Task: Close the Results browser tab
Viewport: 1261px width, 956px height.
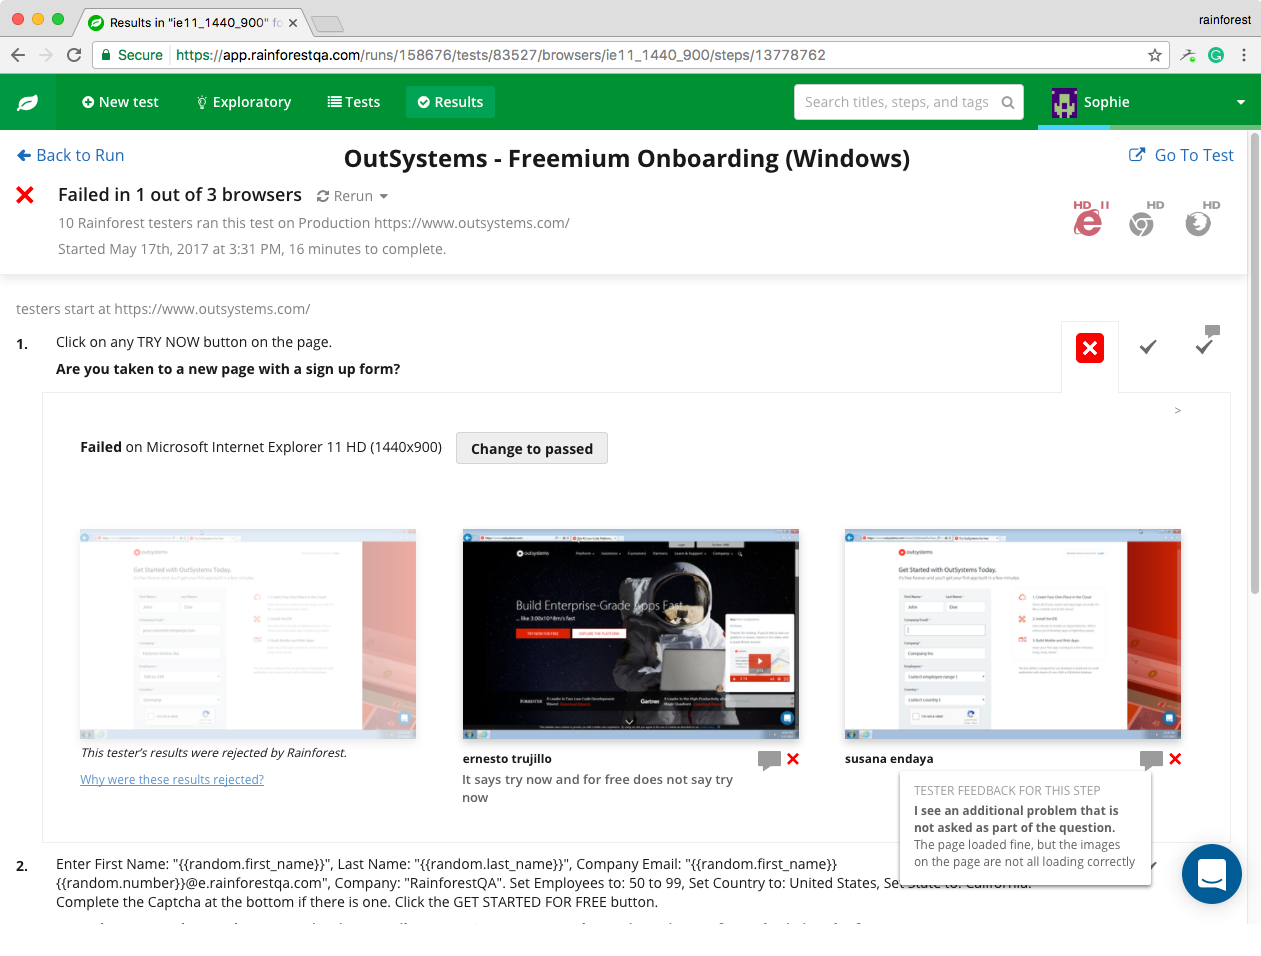Action: pos(293,22)
